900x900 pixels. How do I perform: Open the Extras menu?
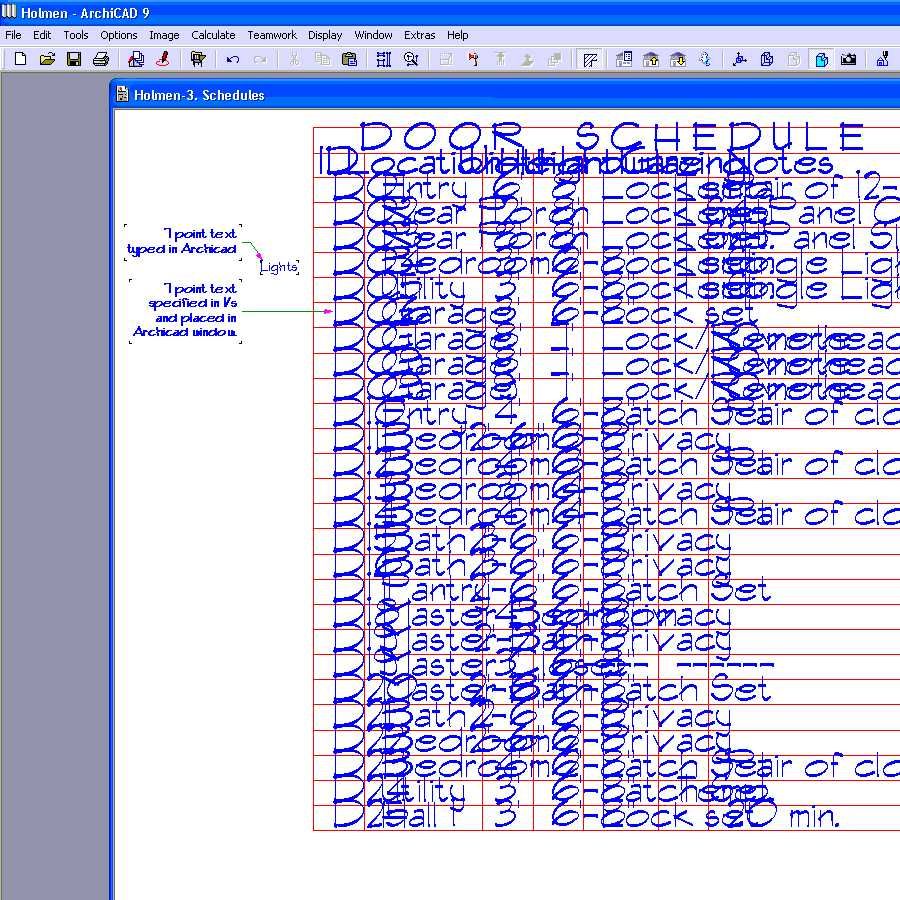pyautogui.click(x=420, y=35)
